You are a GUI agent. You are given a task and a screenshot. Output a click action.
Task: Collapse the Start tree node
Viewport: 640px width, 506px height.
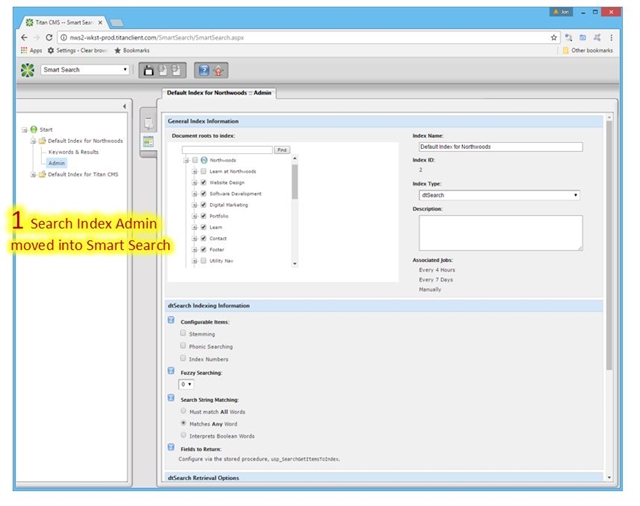[25, 130]
